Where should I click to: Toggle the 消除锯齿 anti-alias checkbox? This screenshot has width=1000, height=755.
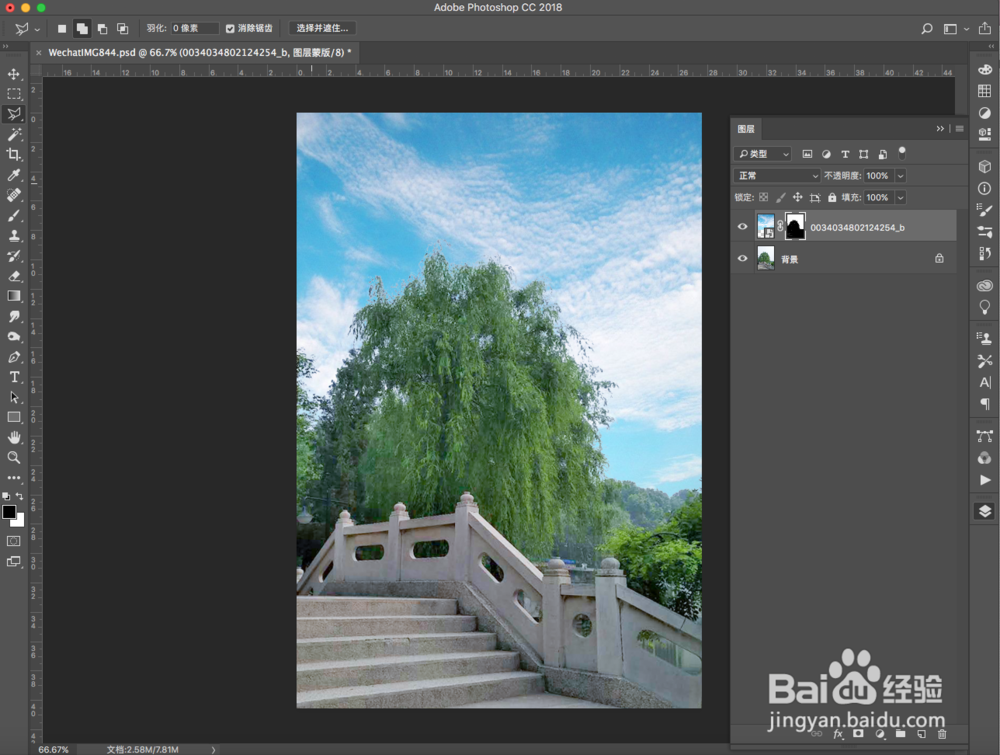tap(230, 28)
